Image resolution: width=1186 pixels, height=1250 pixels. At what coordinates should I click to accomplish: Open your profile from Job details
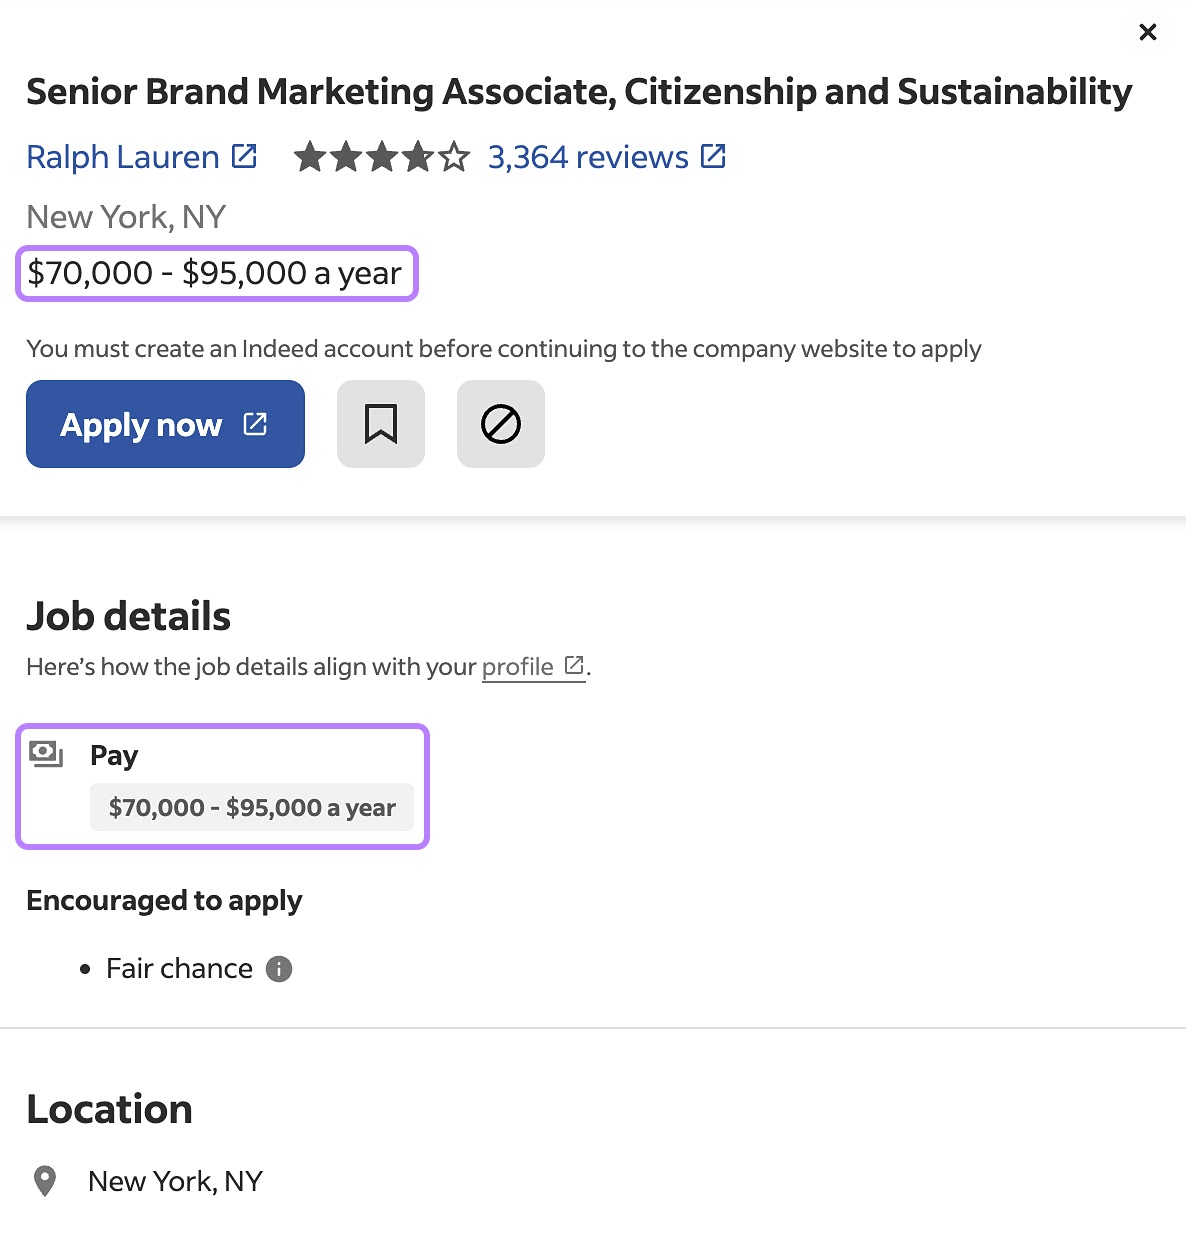[x=517, y=666]
